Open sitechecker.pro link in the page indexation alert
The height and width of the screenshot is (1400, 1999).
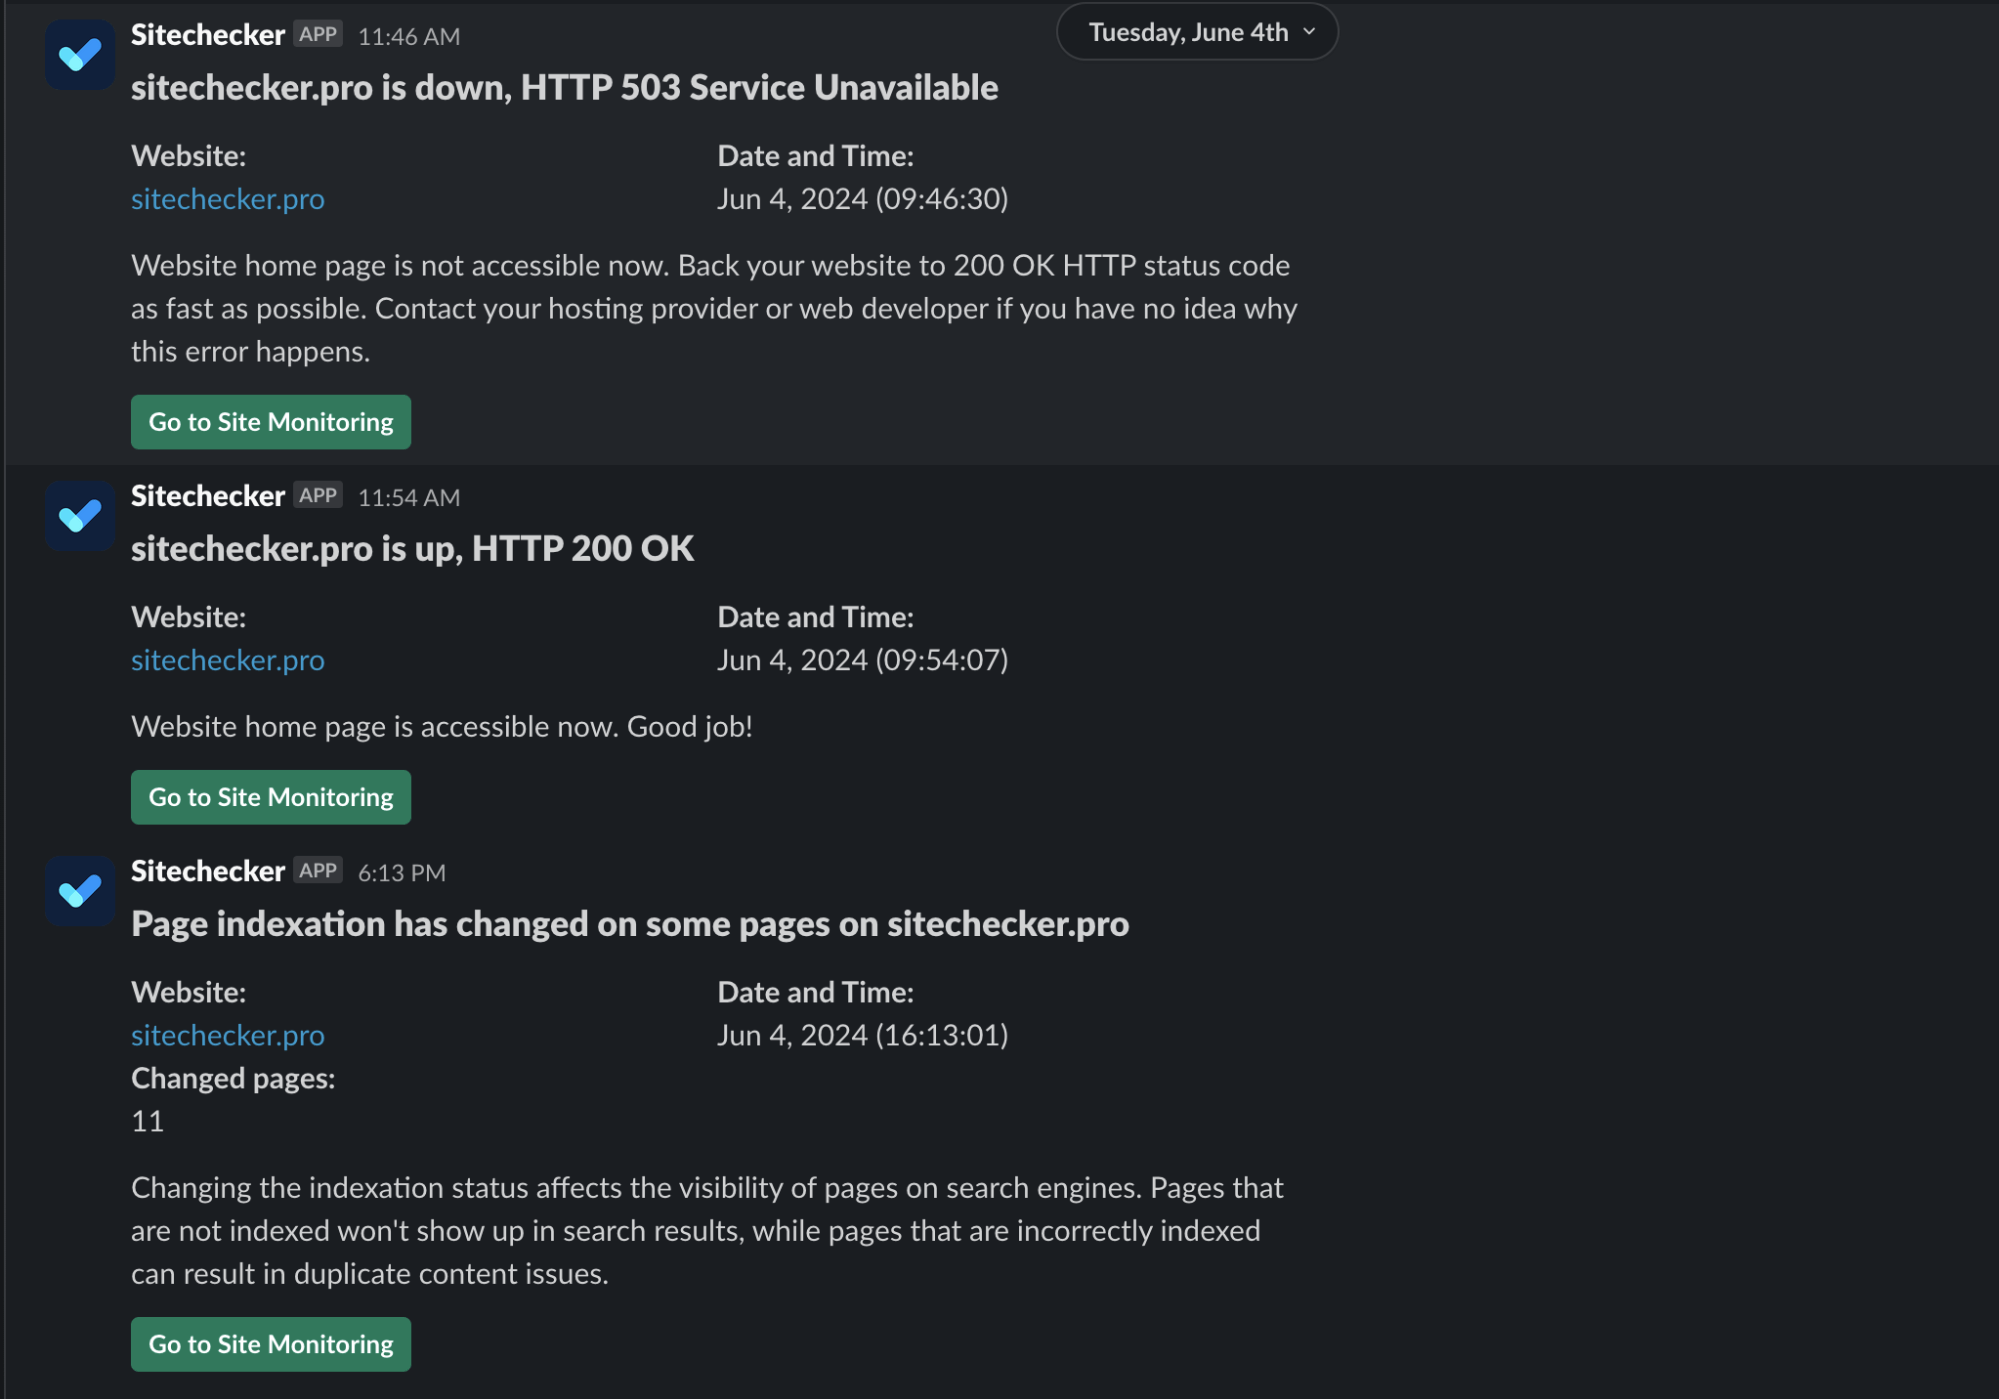click(228, 1035)
